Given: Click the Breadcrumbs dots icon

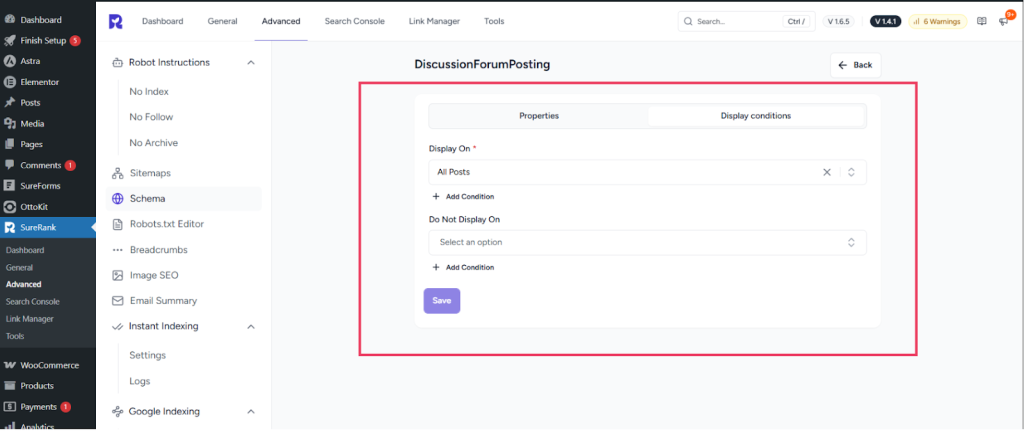Looking at the screenshot, I should pos(118,250).
